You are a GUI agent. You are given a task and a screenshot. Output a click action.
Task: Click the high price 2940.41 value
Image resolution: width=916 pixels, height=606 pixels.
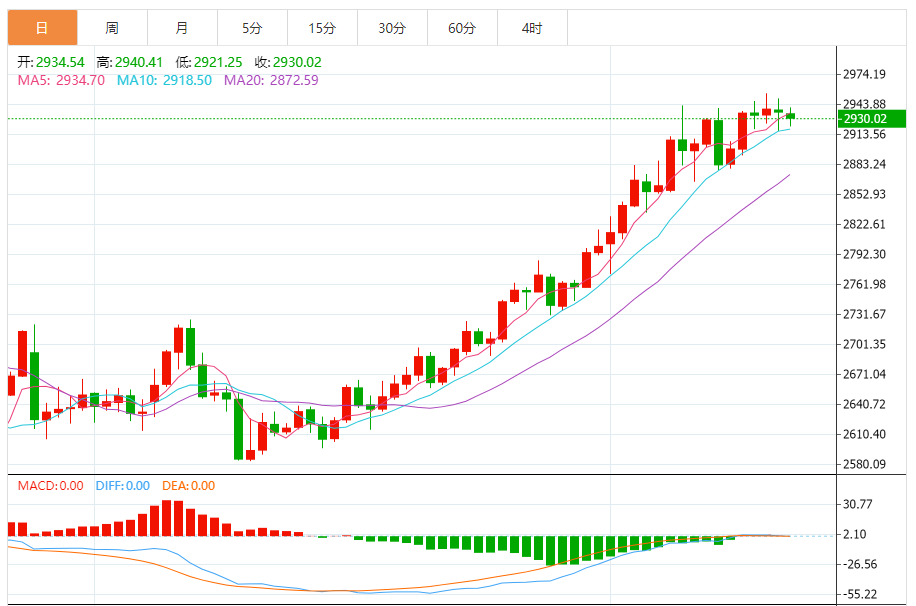(x=139, y=62)
